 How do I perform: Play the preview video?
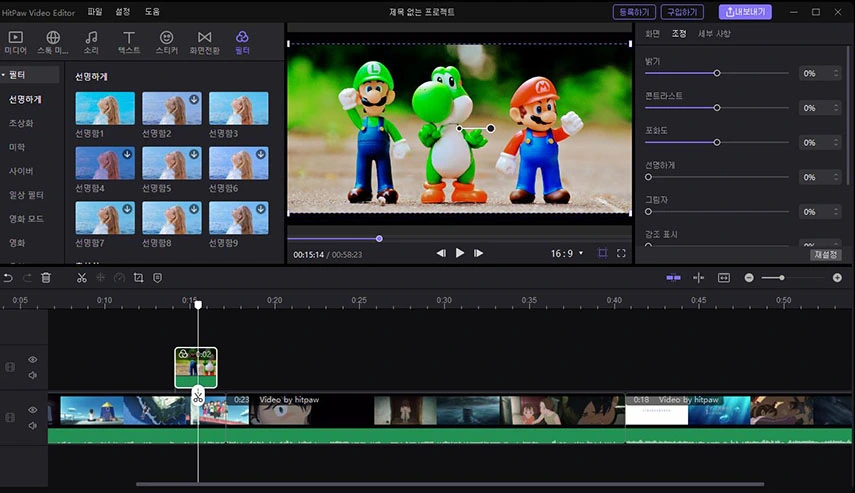pos(460,253)
